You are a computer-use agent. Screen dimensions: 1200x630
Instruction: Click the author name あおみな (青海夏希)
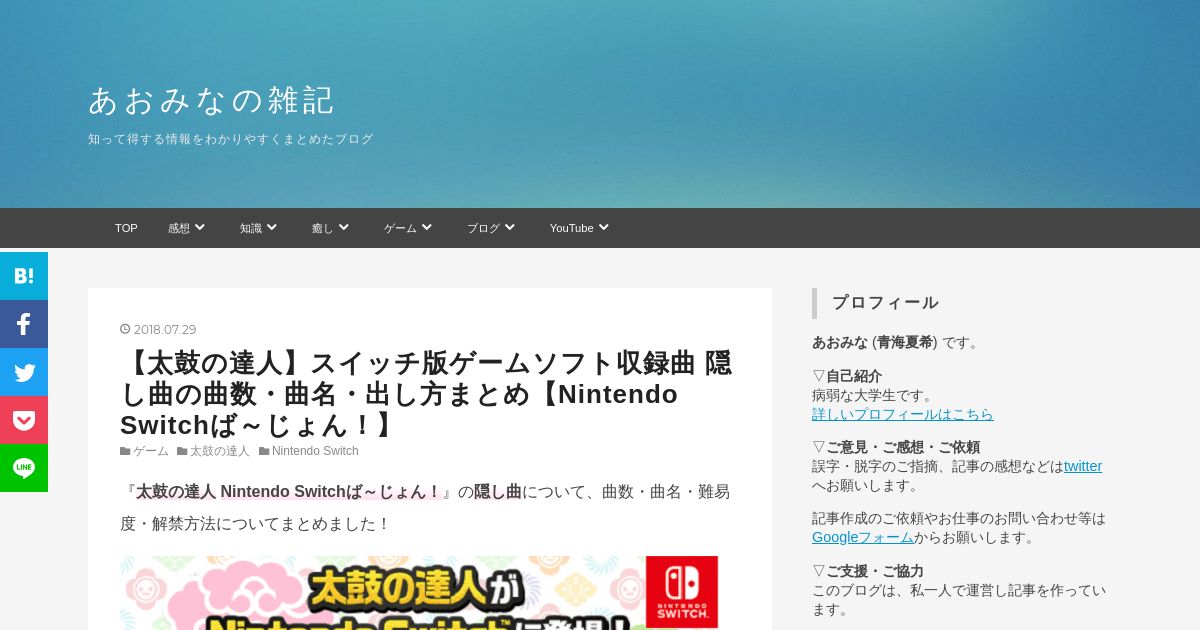click(875, 342)
